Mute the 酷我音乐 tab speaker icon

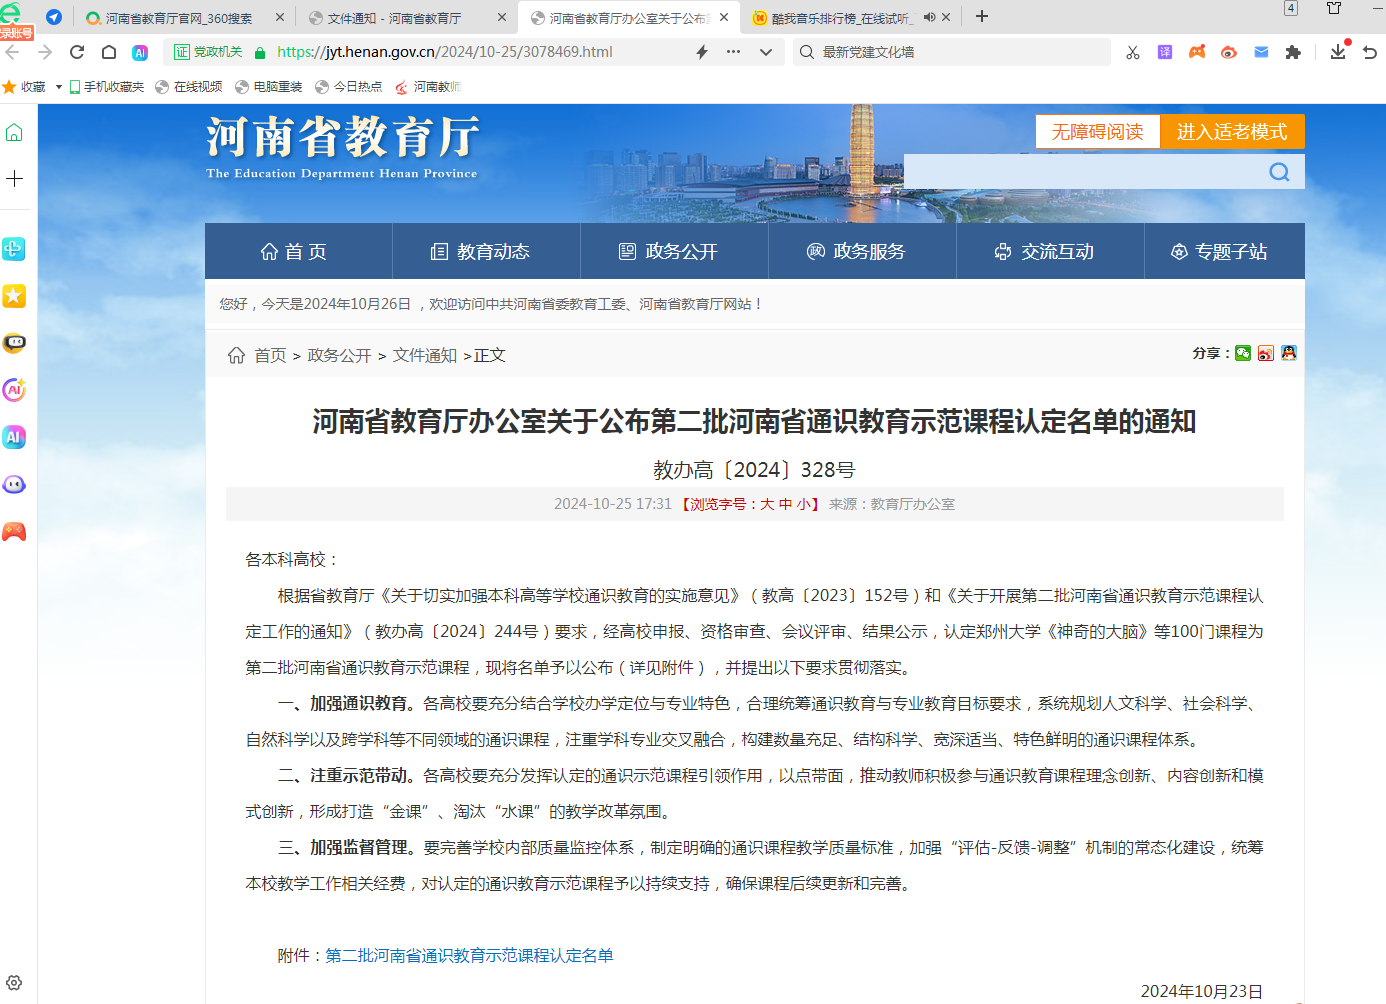(x=929, y=17)
